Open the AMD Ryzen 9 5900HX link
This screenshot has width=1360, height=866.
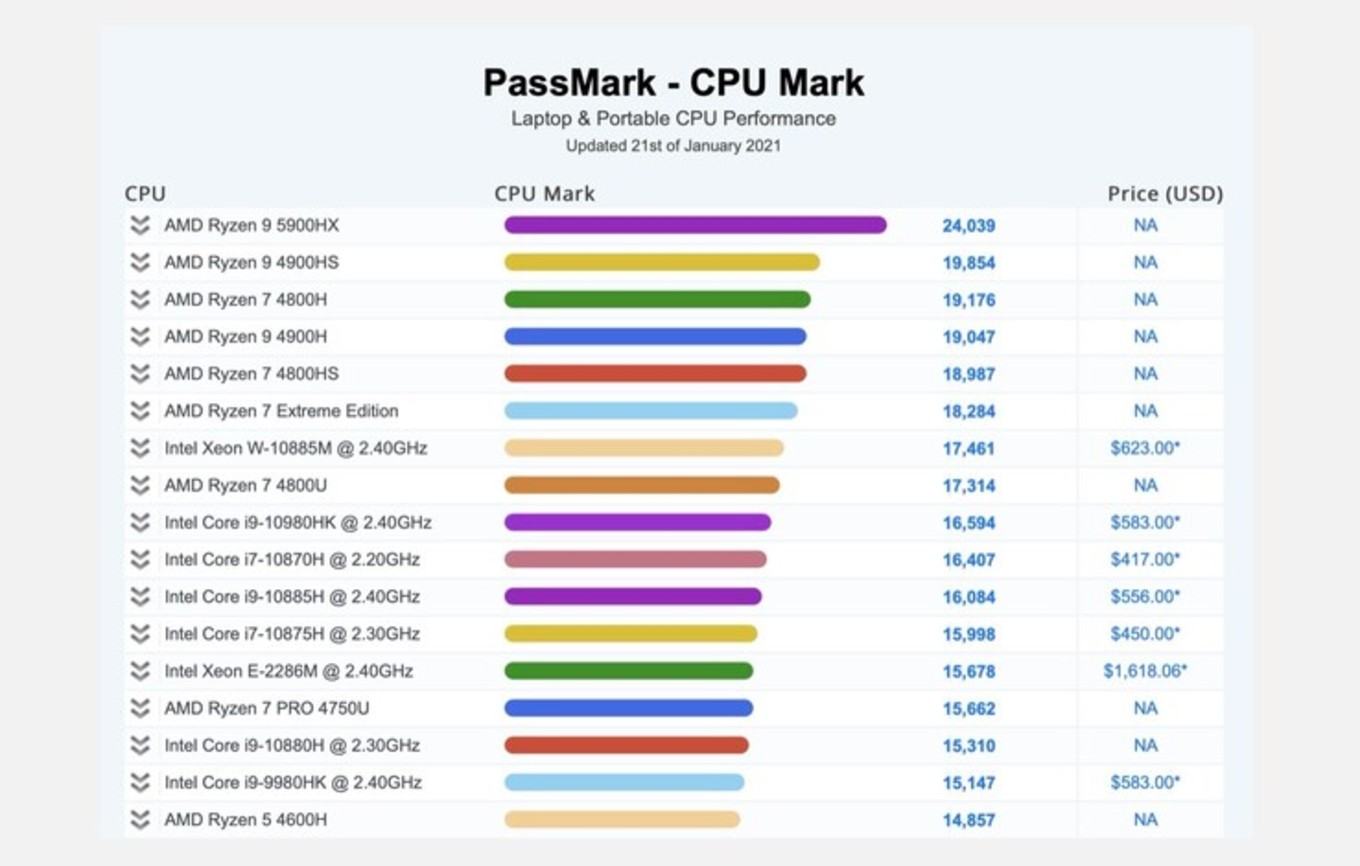pos(252,225)
